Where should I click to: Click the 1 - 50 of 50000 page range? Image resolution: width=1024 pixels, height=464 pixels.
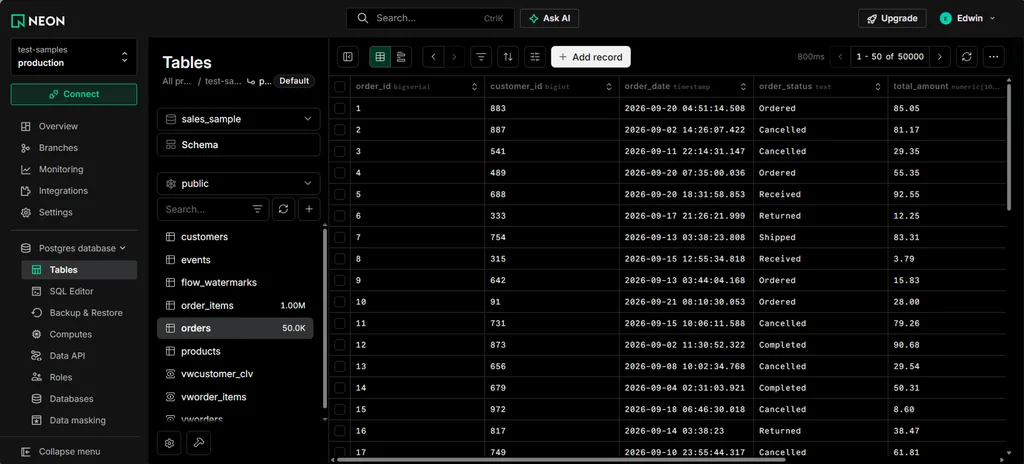[x=890, y=57]
